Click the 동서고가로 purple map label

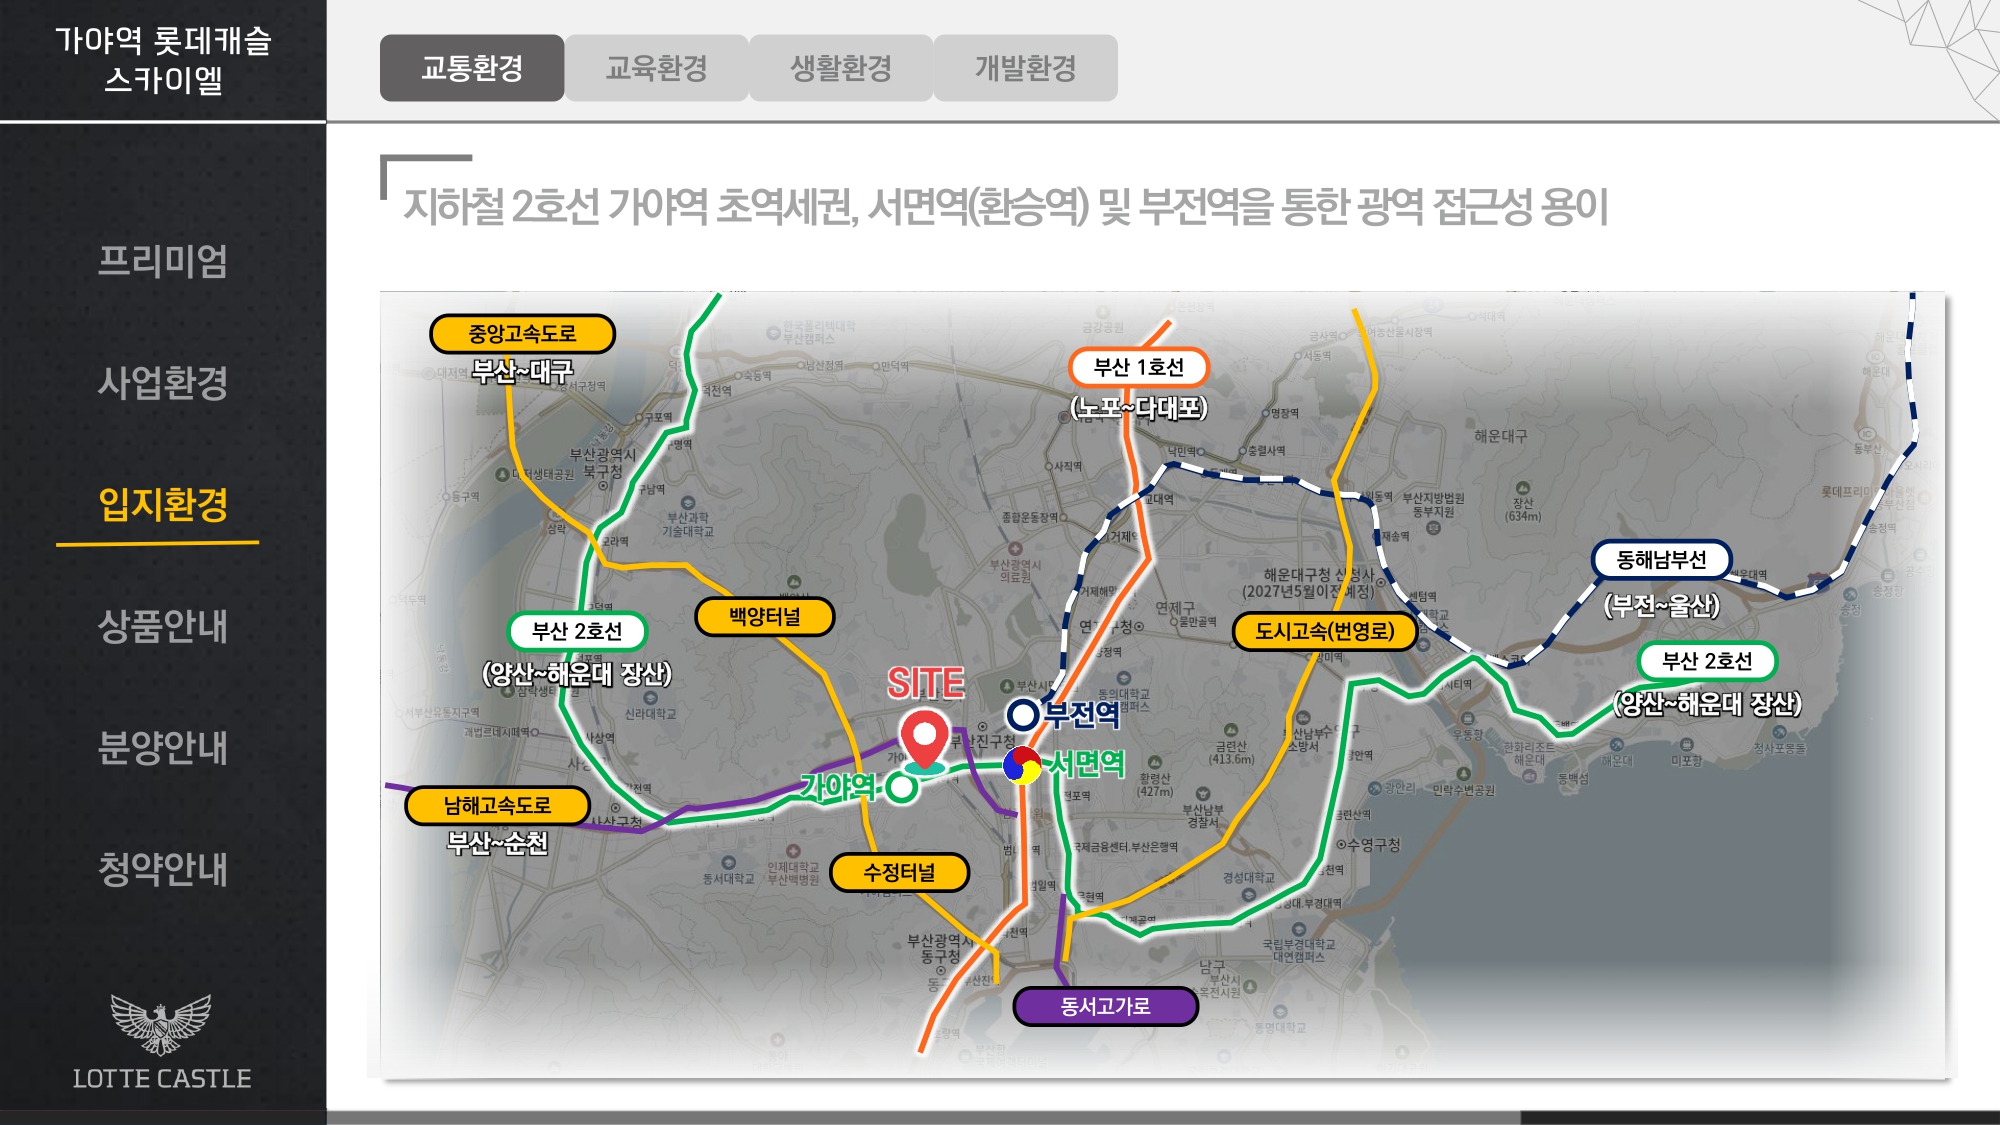click(1105, 1006)
